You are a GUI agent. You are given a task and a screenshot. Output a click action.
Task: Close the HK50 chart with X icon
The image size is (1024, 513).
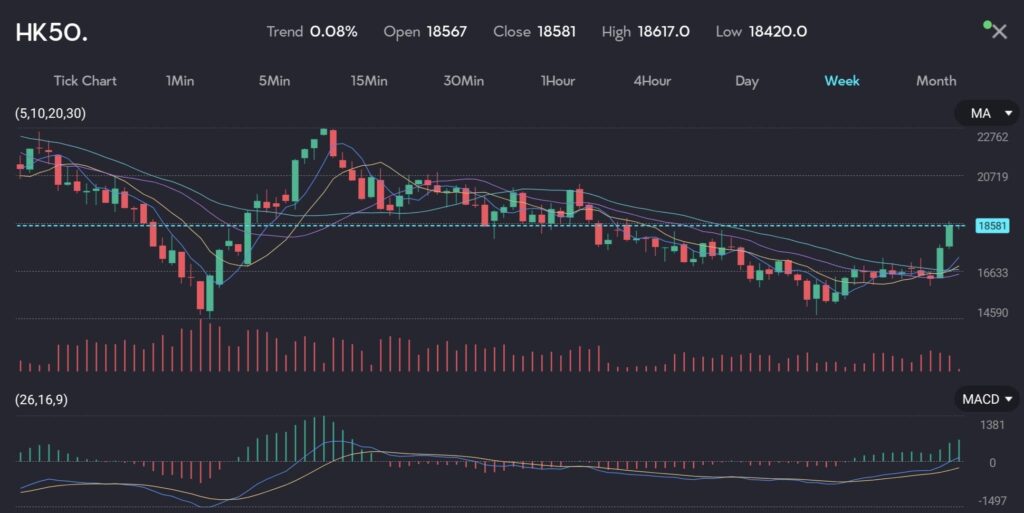click(x=999, y=32)
